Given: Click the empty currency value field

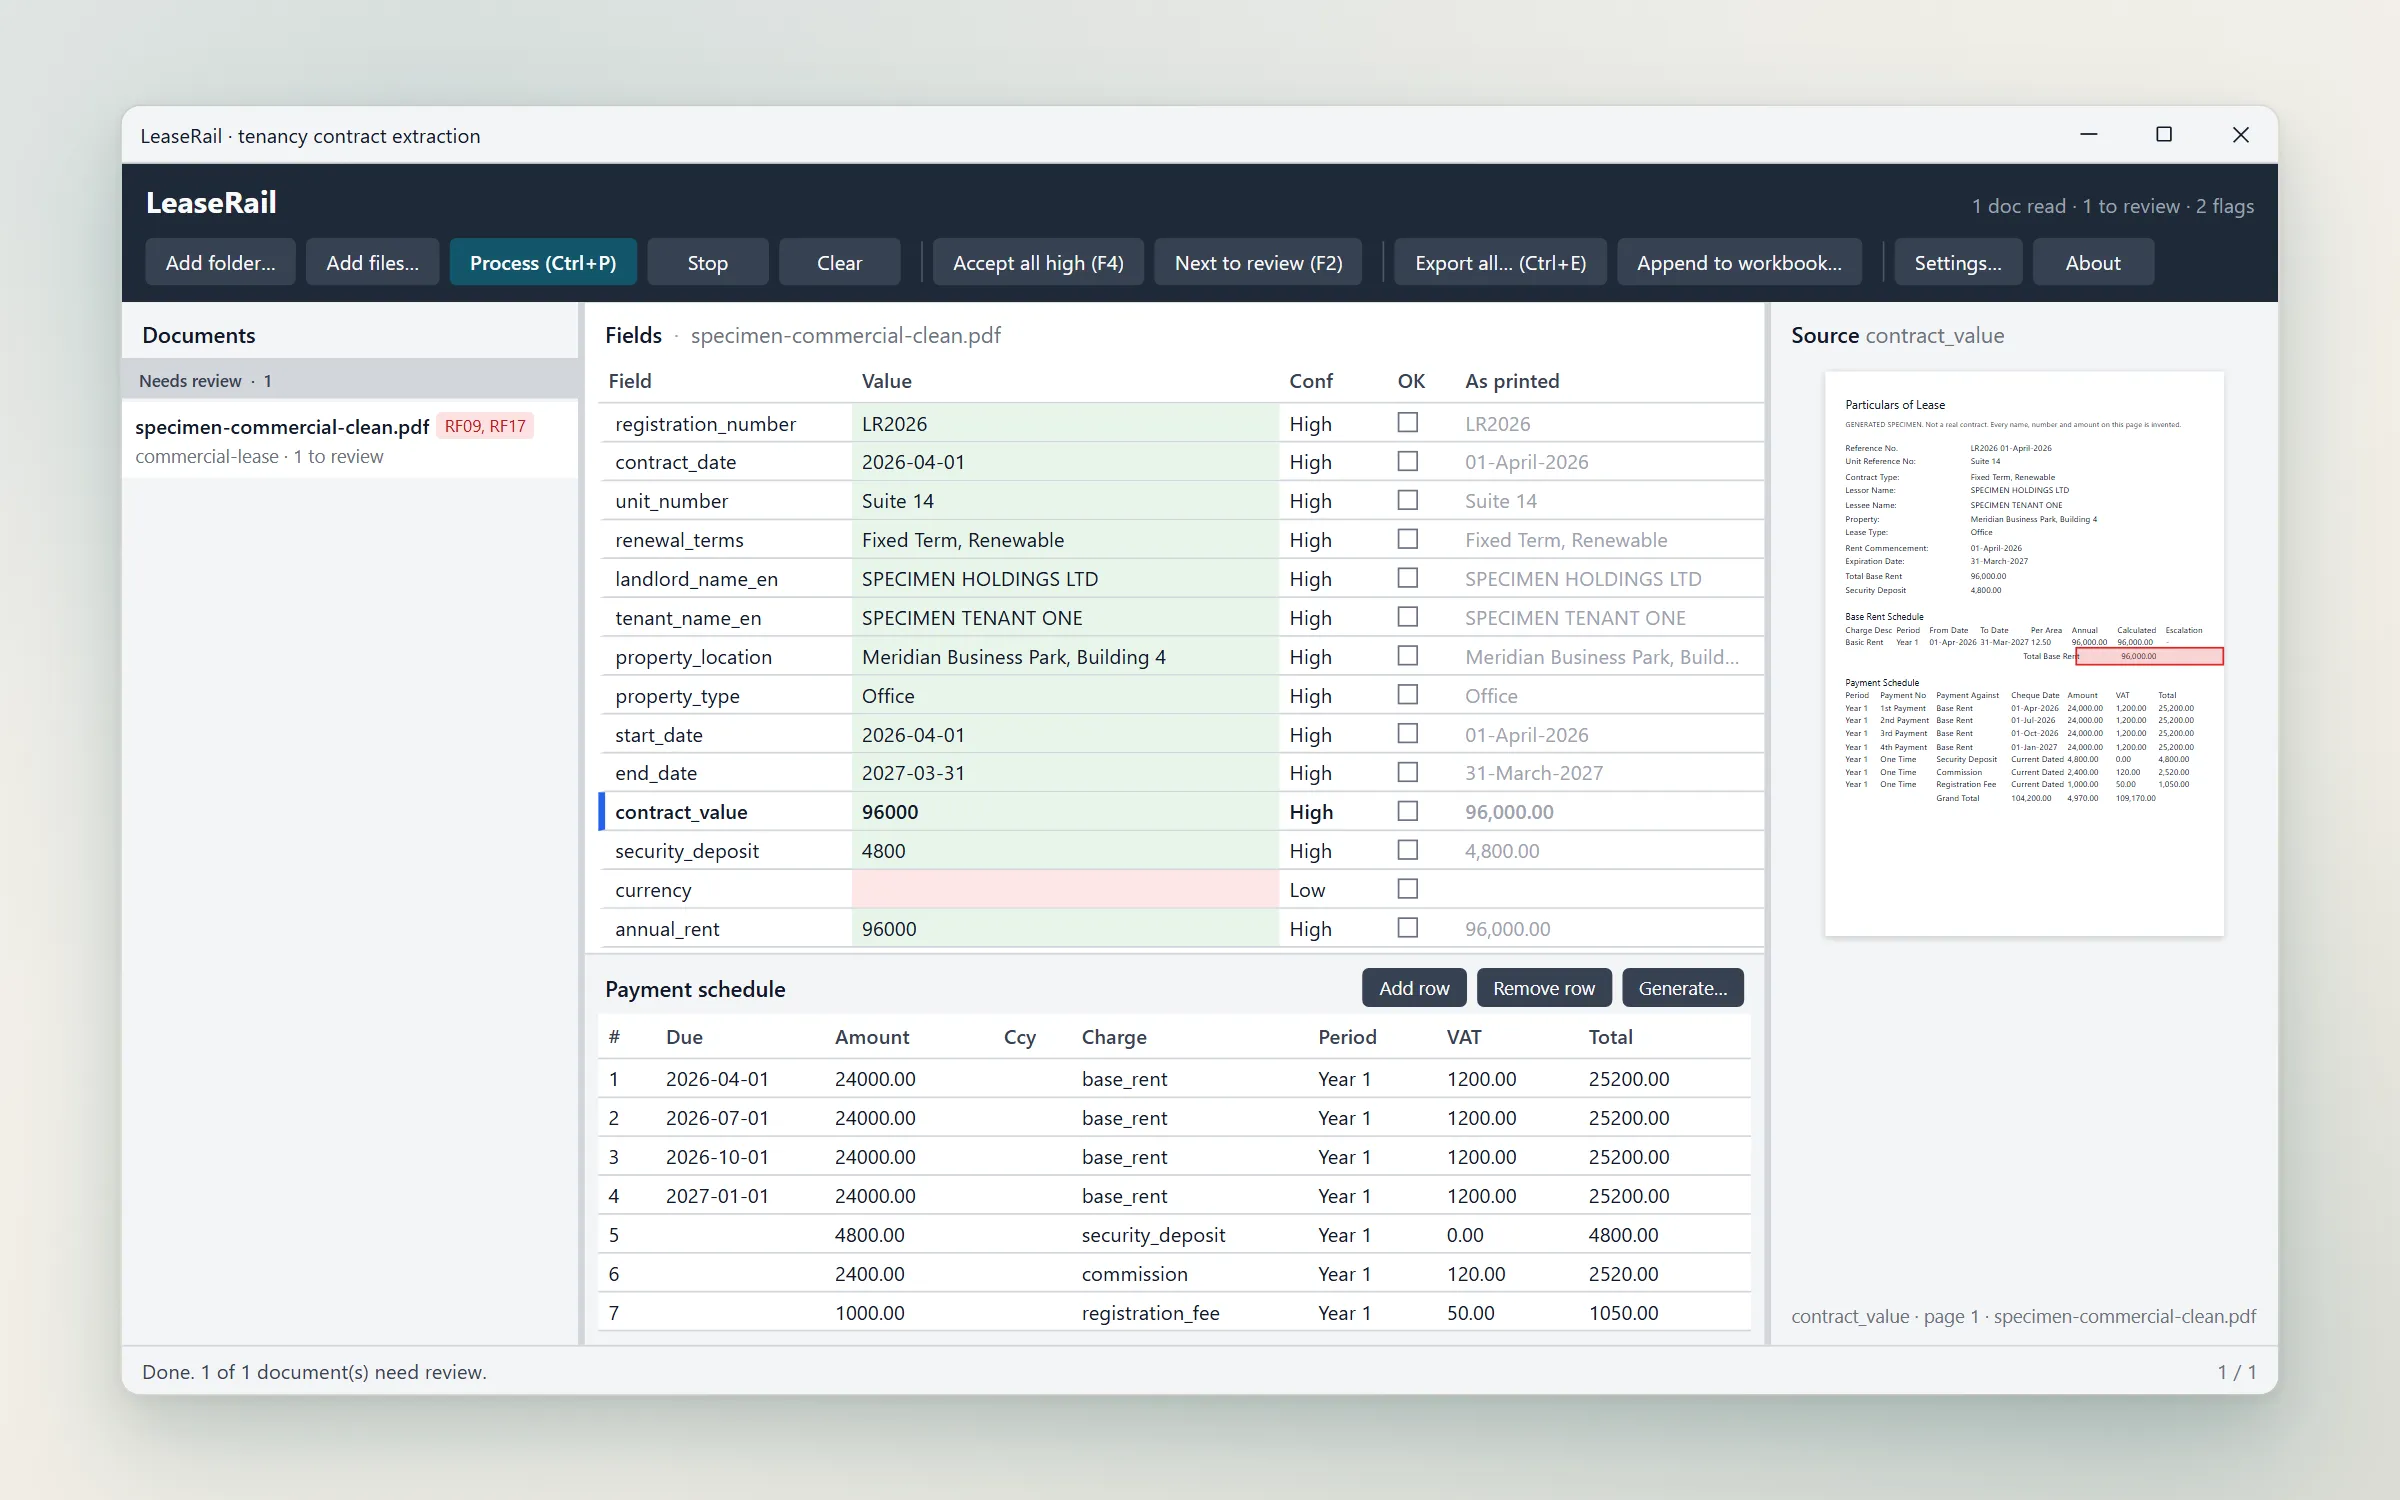Looking at the screenshot, I should pos(1065,889).
